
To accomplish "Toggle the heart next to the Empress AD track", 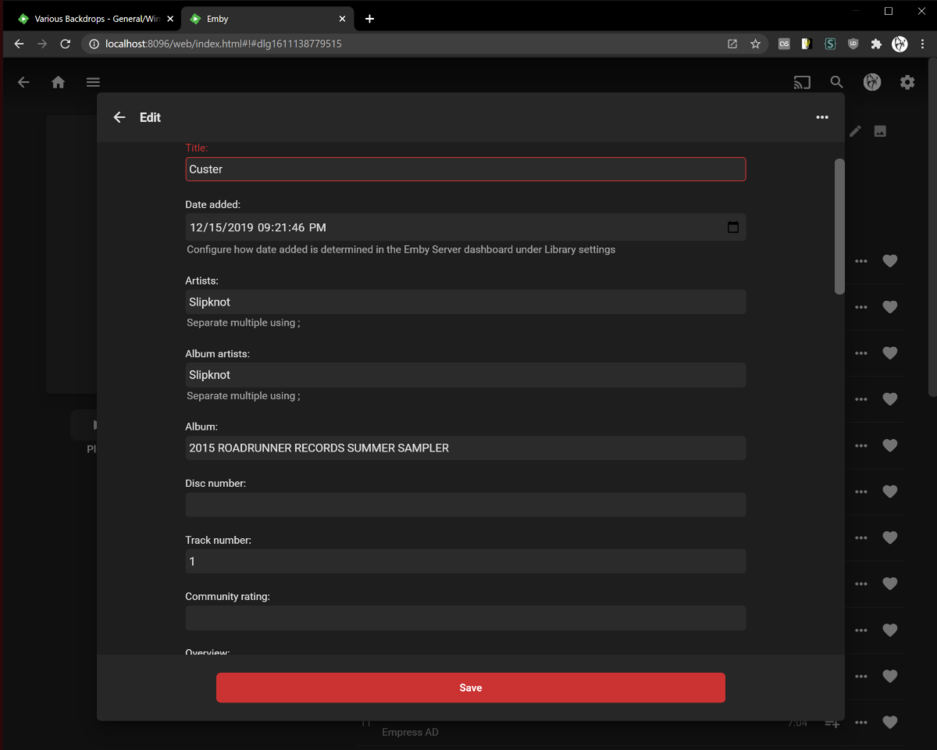I will pos(890,722).
